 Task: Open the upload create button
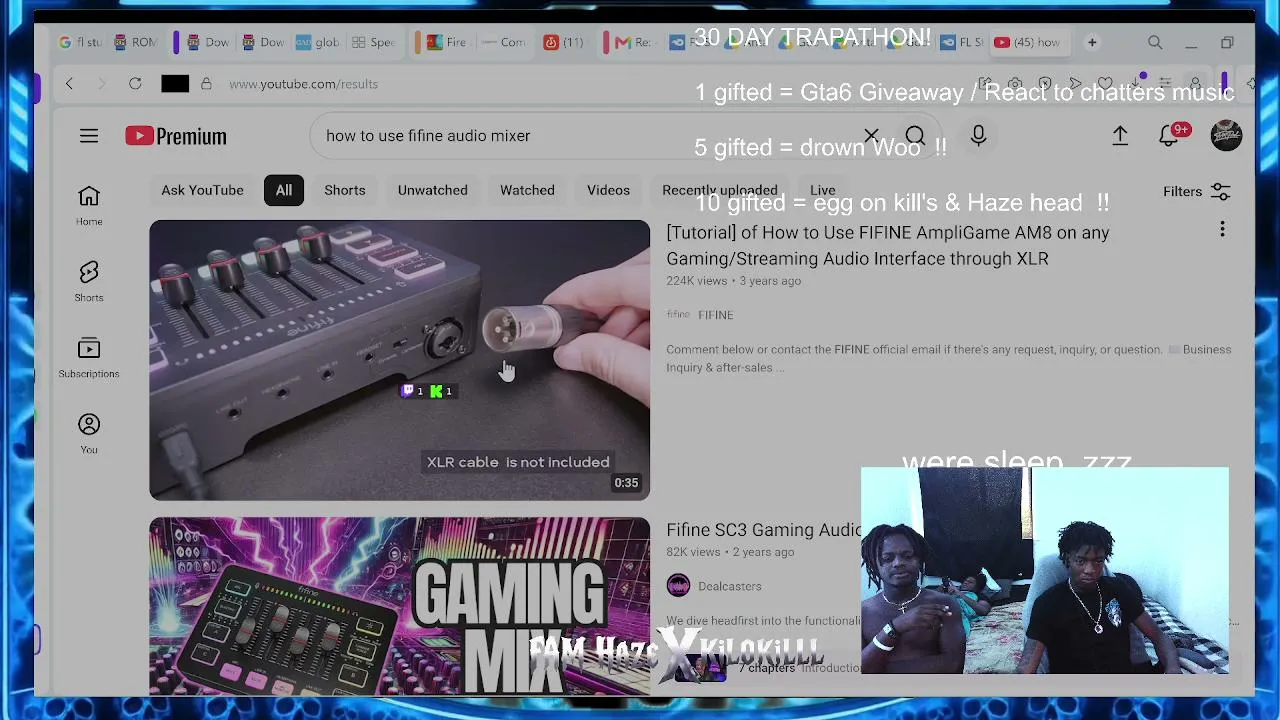click(x=1120, y=136)
